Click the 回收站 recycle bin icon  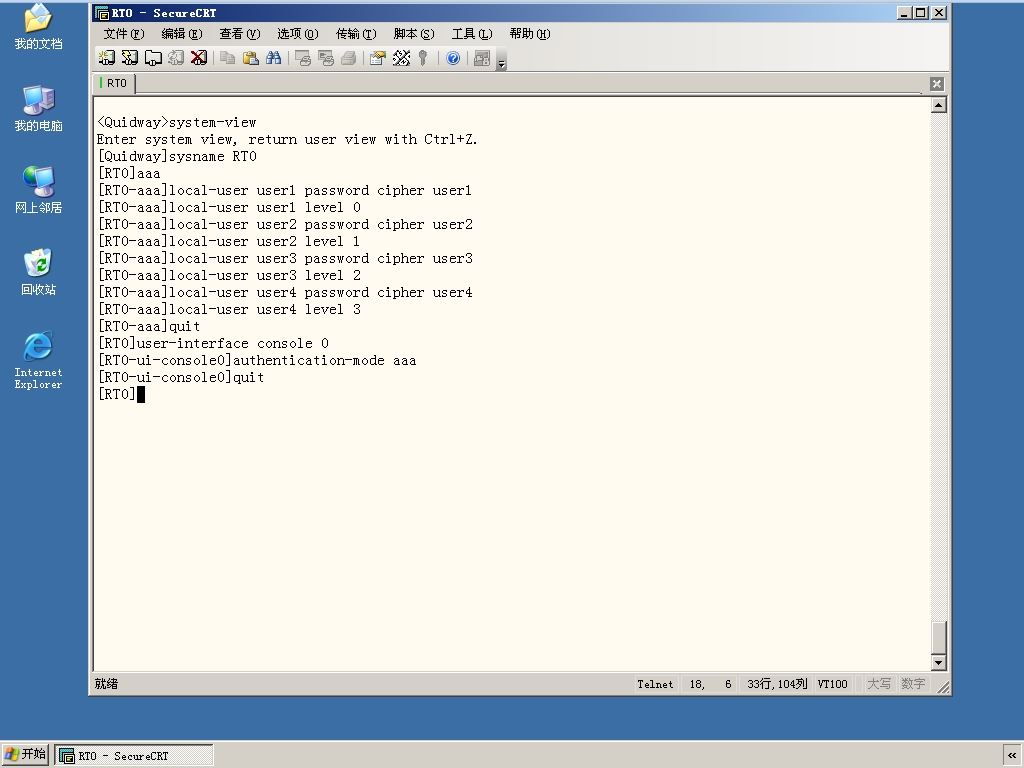tap(39, 272)
